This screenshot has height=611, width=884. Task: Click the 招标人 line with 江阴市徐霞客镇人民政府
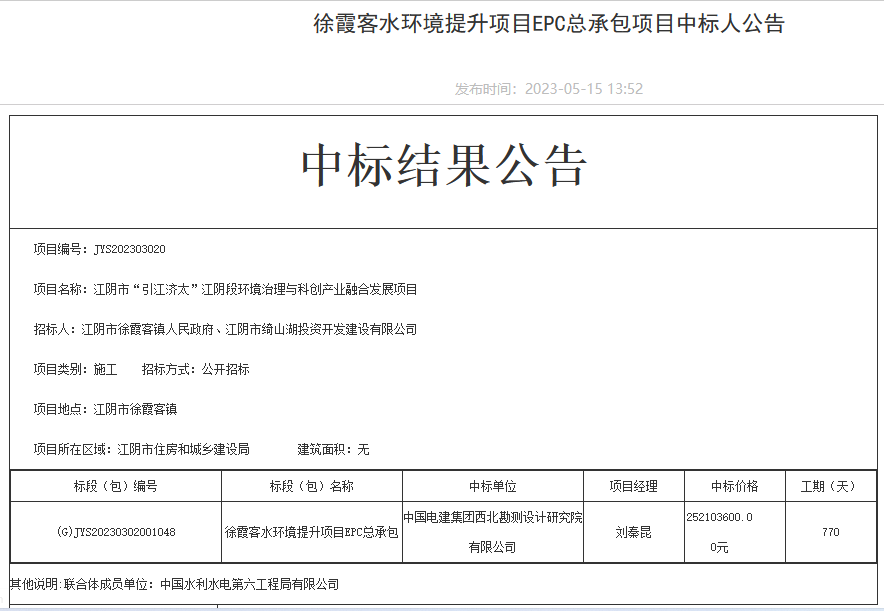[x=225, y=329]
